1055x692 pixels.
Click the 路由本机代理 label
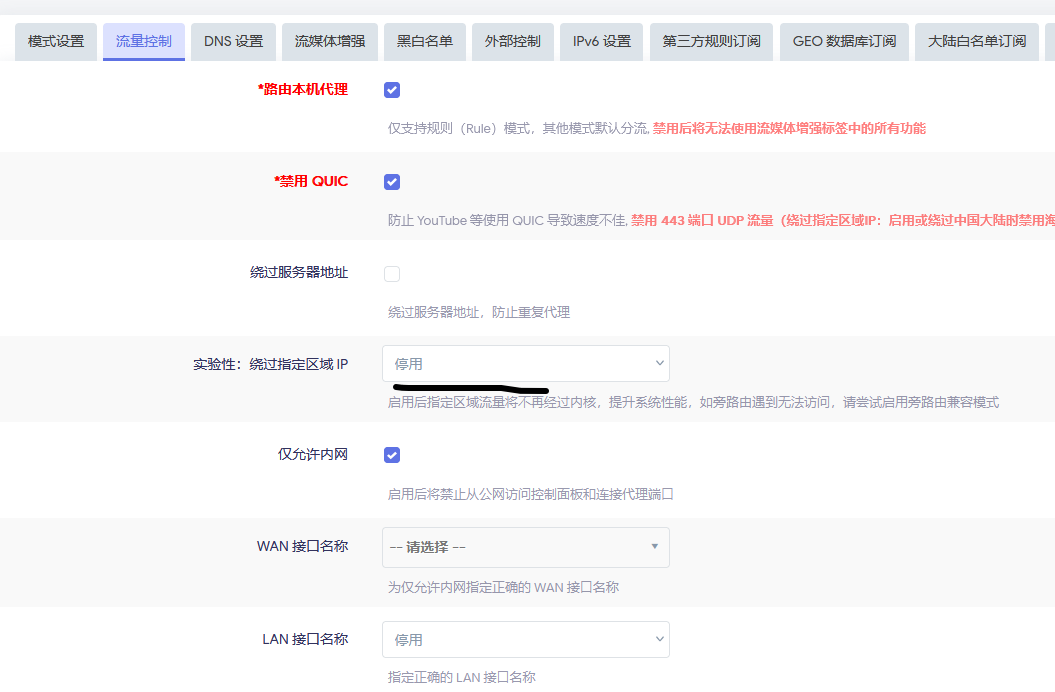(x=303, y=90)
